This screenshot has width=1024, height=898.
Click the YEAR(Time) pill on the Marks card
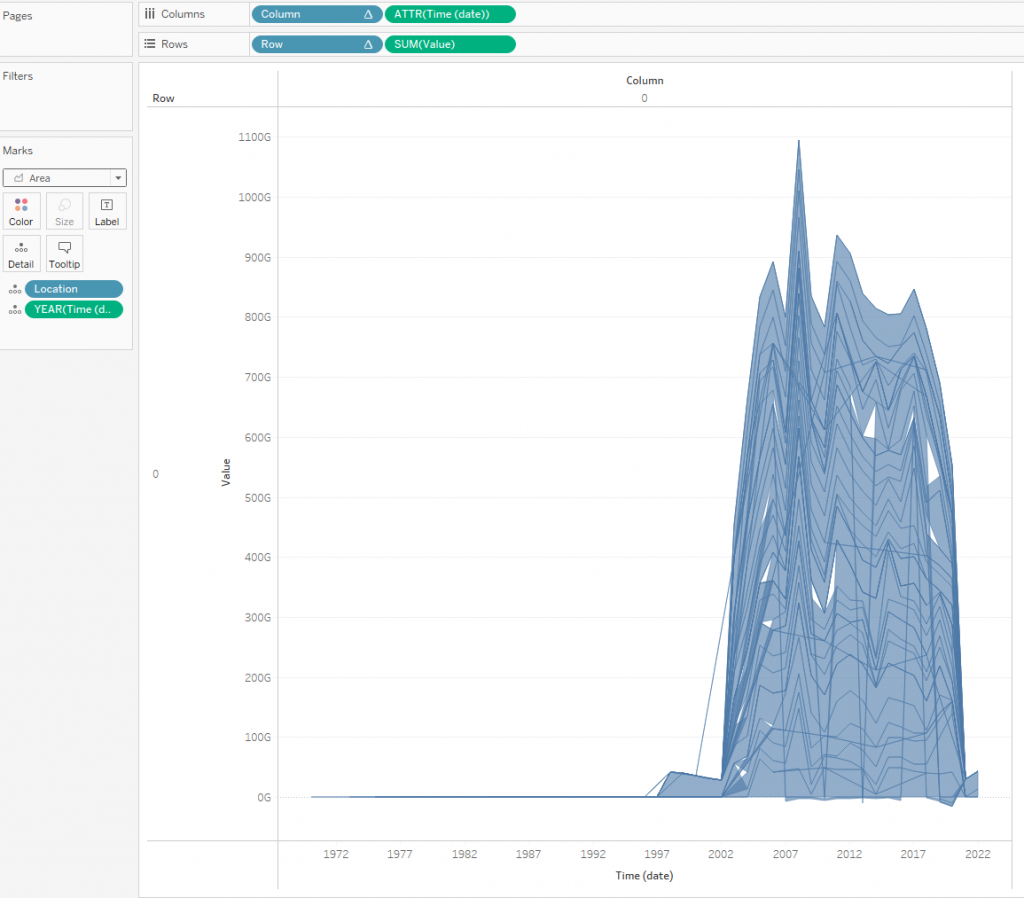tap(74, 309)
